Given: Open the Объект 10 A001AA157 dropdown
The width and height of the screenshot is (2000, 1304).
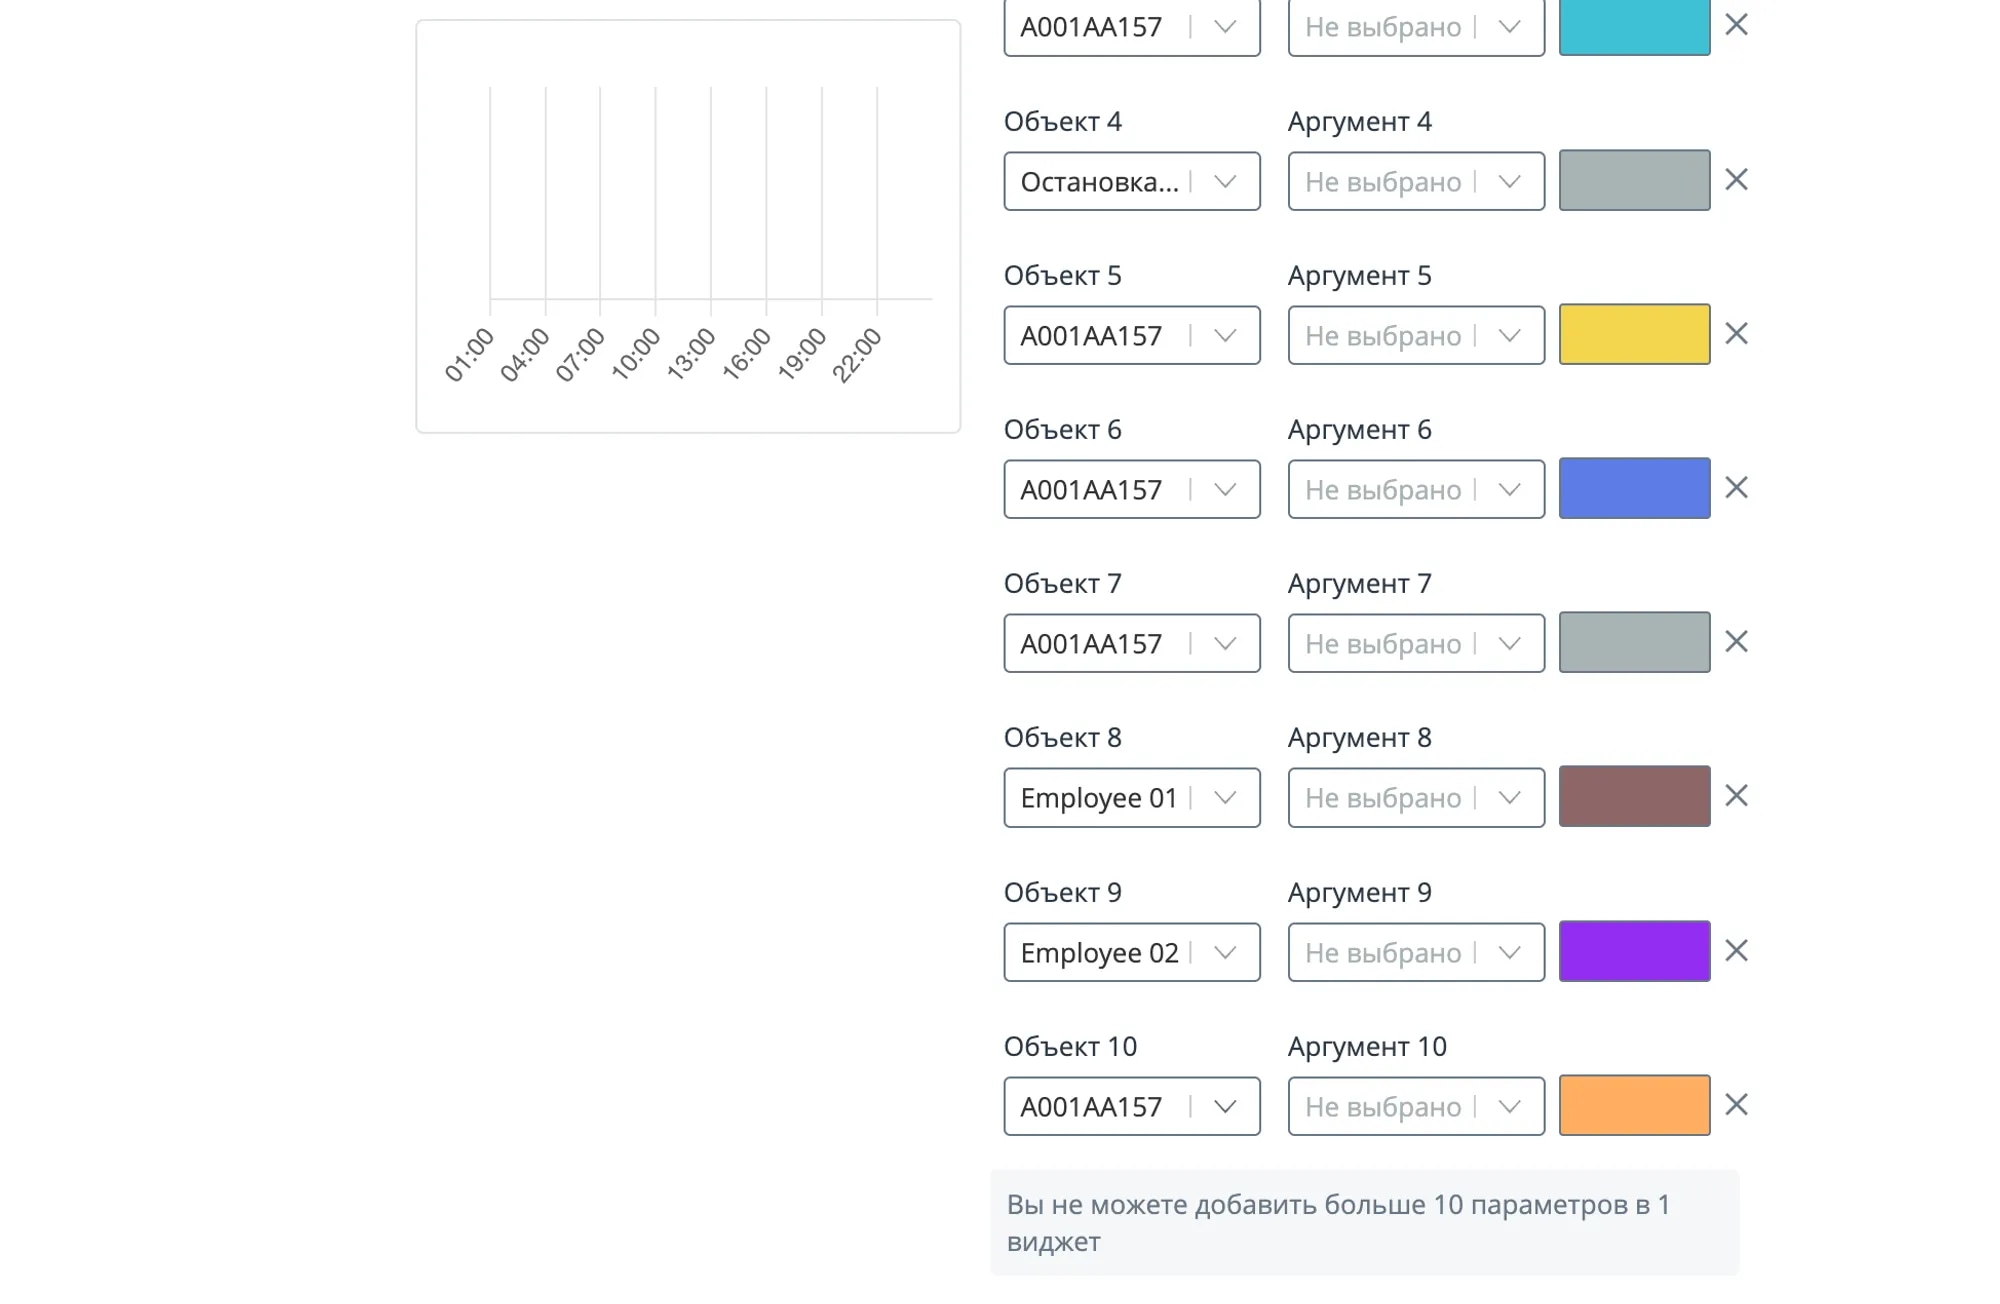Looking at the screenshot, I should pos(1131,1106).
